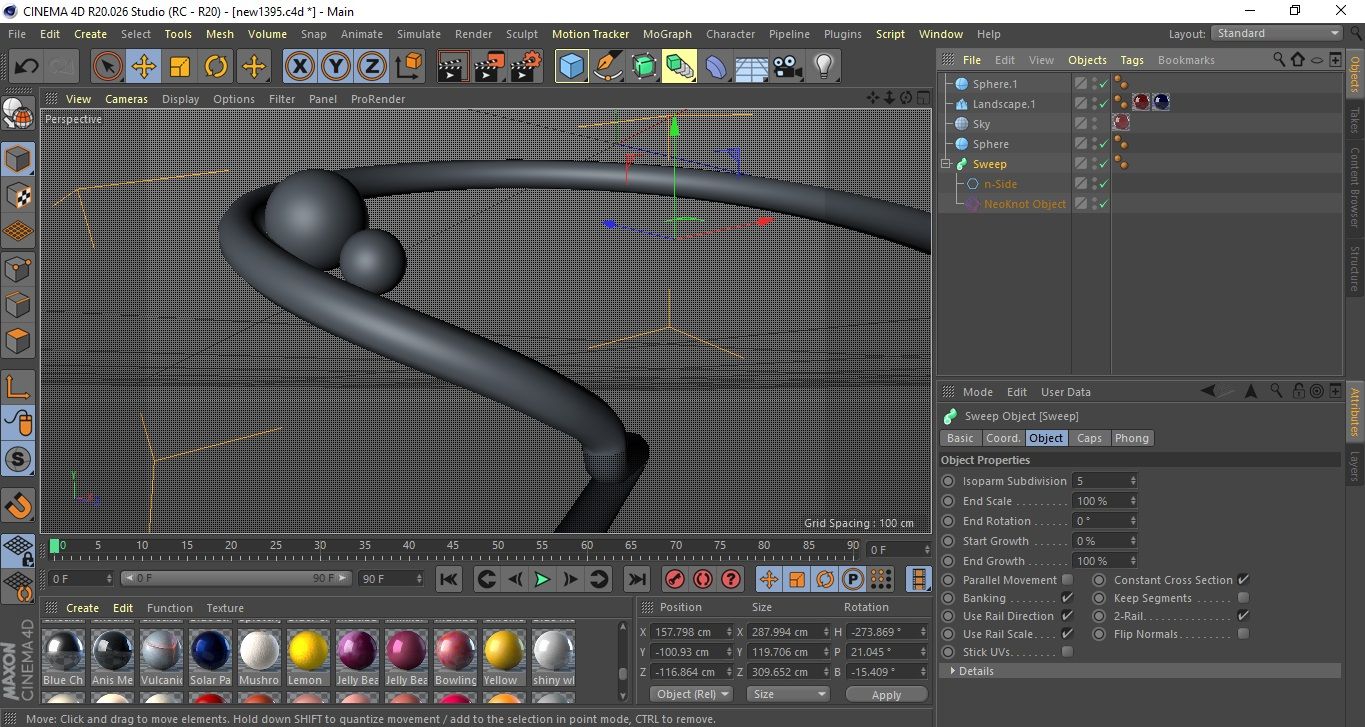1365x727 pixels.
Task: Click frame 45 on the timeline
Action: tap(452, 546)
